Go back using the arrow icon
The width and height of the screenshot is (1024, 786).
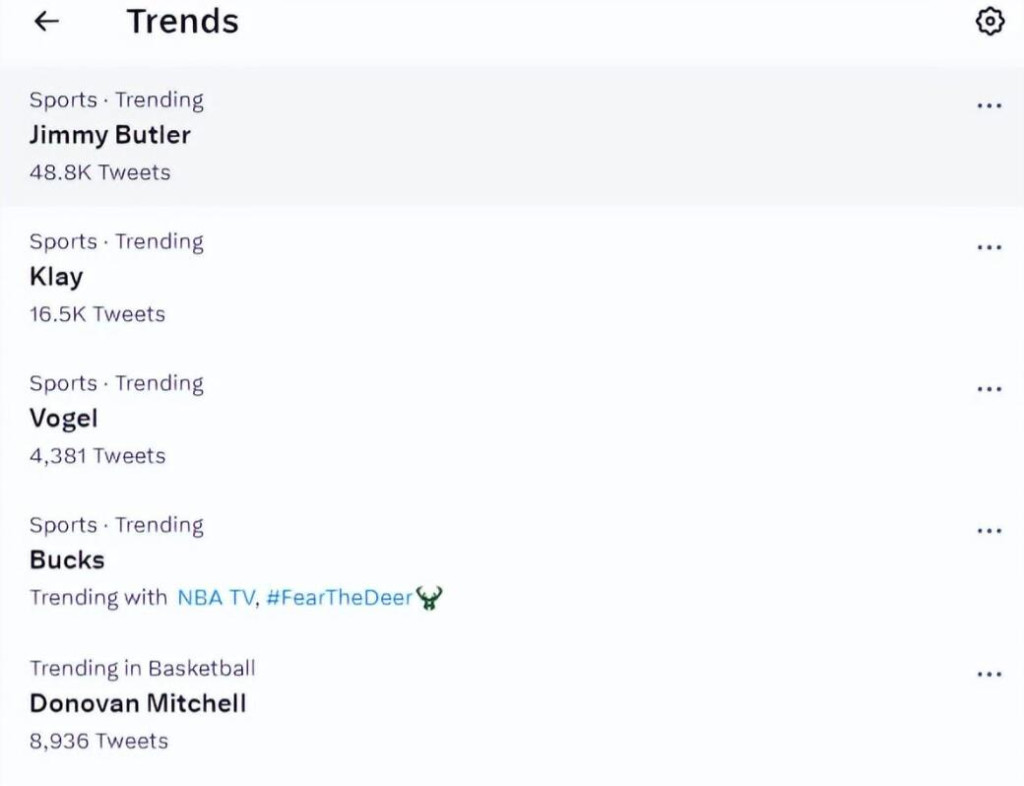coord(47,22)
